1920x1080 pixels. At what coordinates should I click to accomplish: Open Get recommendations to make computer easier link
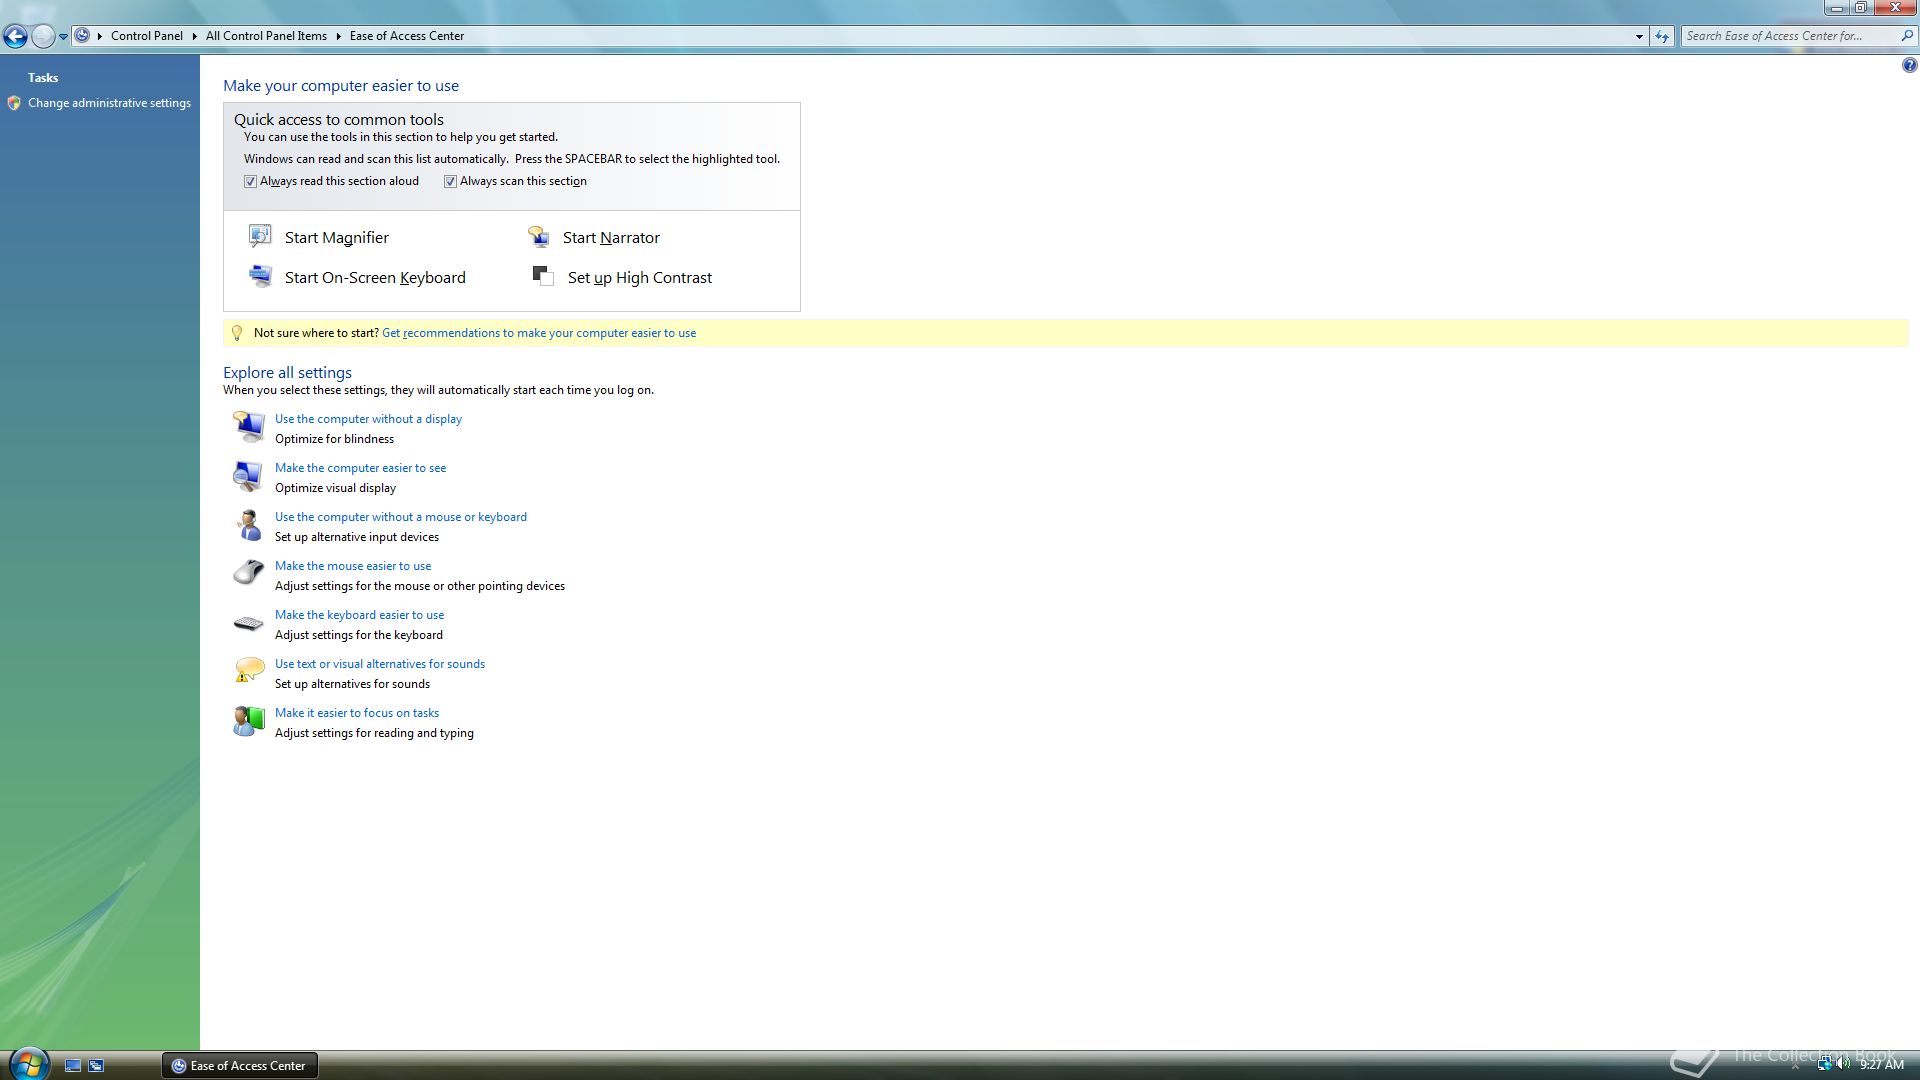coord(539,333)
